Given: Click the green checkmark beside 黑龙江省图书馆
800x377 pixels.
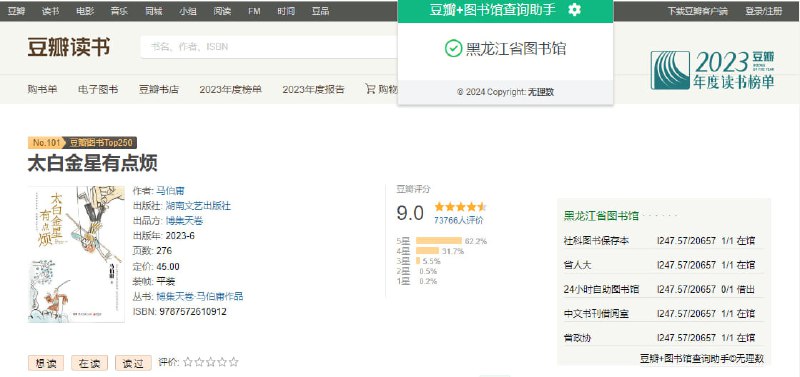Looking at the screenshot, I should pos(453,48).
